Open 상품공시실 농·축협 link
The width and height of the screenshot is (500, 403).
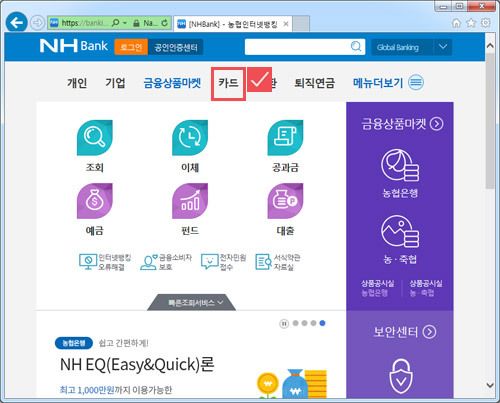pos(425,288)
